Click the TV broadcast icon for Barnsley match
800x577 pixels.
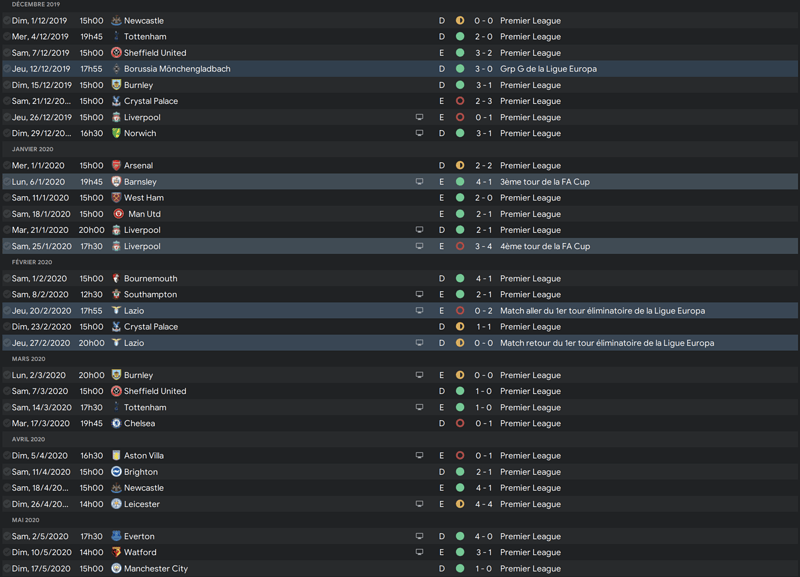[x=420, y=182]
